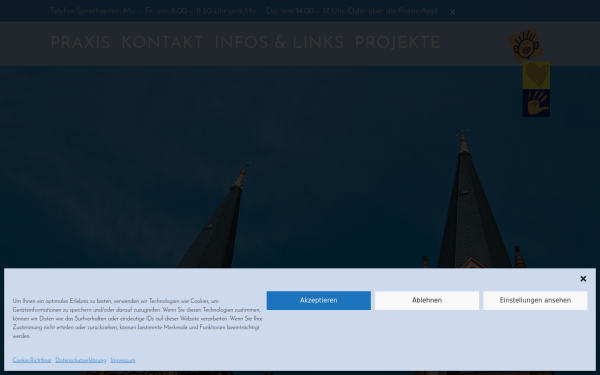Click the Telefon-Sprechzeiten announcement text
Image resolution: width=600 pixels, height=375 pixels.
(x=243, y=11)
